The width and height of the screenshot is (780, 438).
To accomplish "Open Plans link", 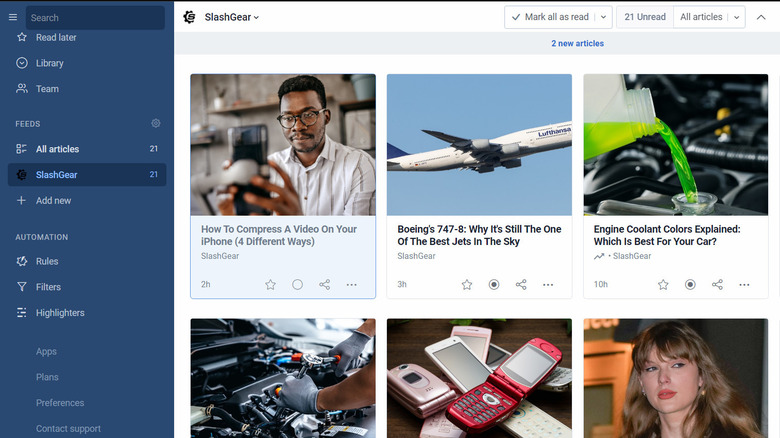I will pos(47,377).
